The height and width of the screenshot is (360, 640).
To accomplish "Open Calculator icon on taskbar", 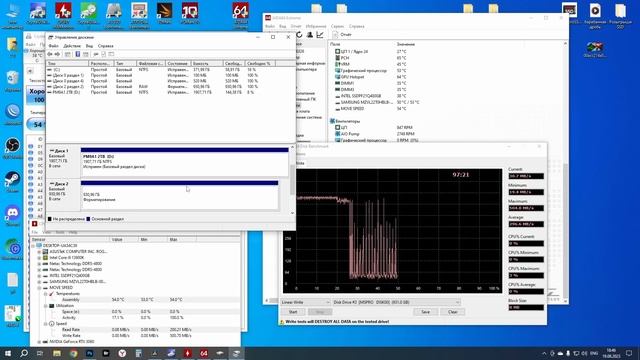I will click(138, 353).
